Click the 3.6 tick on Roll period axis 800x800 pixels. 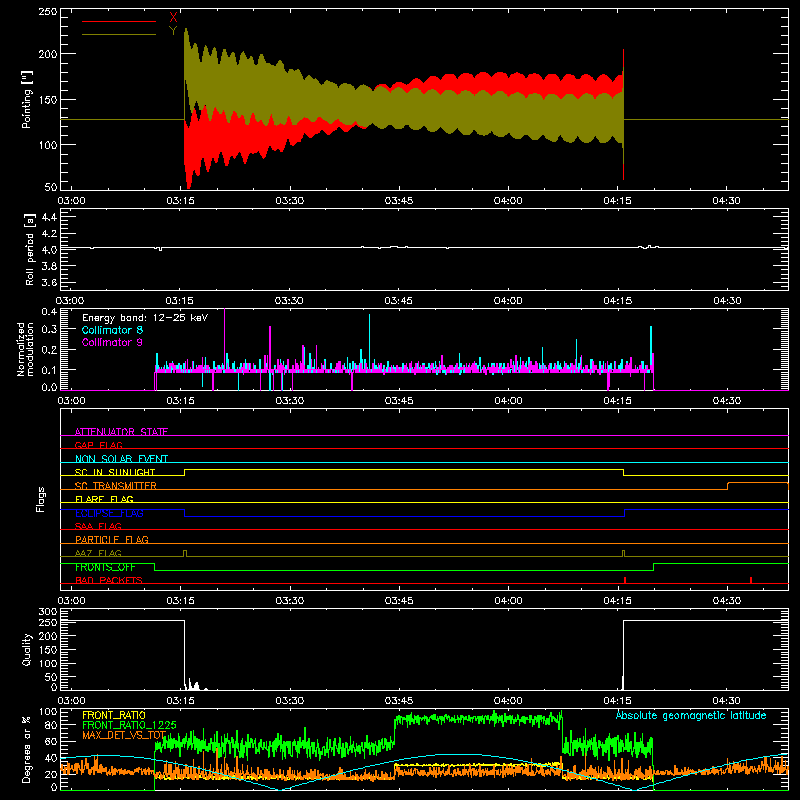pyautogui.click(x=49, y=282)
